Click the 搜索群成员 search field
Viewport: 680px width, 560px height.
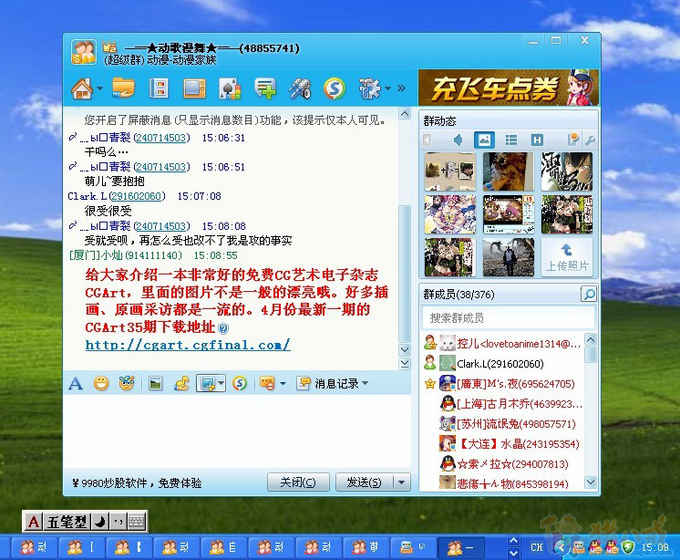[x=508, y=318]
